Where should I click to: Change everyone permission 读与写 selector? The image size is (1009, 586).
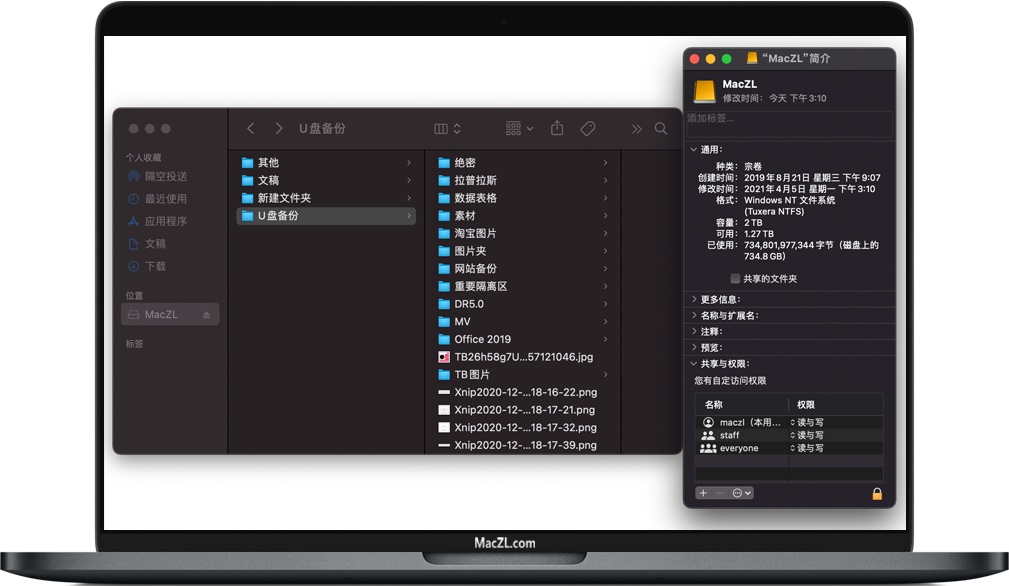coord(807,448)
